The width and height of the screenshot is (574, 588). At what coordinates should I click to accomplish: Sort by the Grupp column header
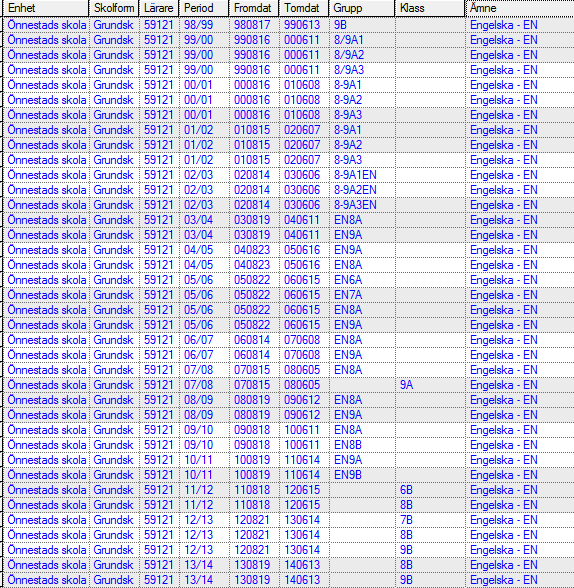(362, 8)
